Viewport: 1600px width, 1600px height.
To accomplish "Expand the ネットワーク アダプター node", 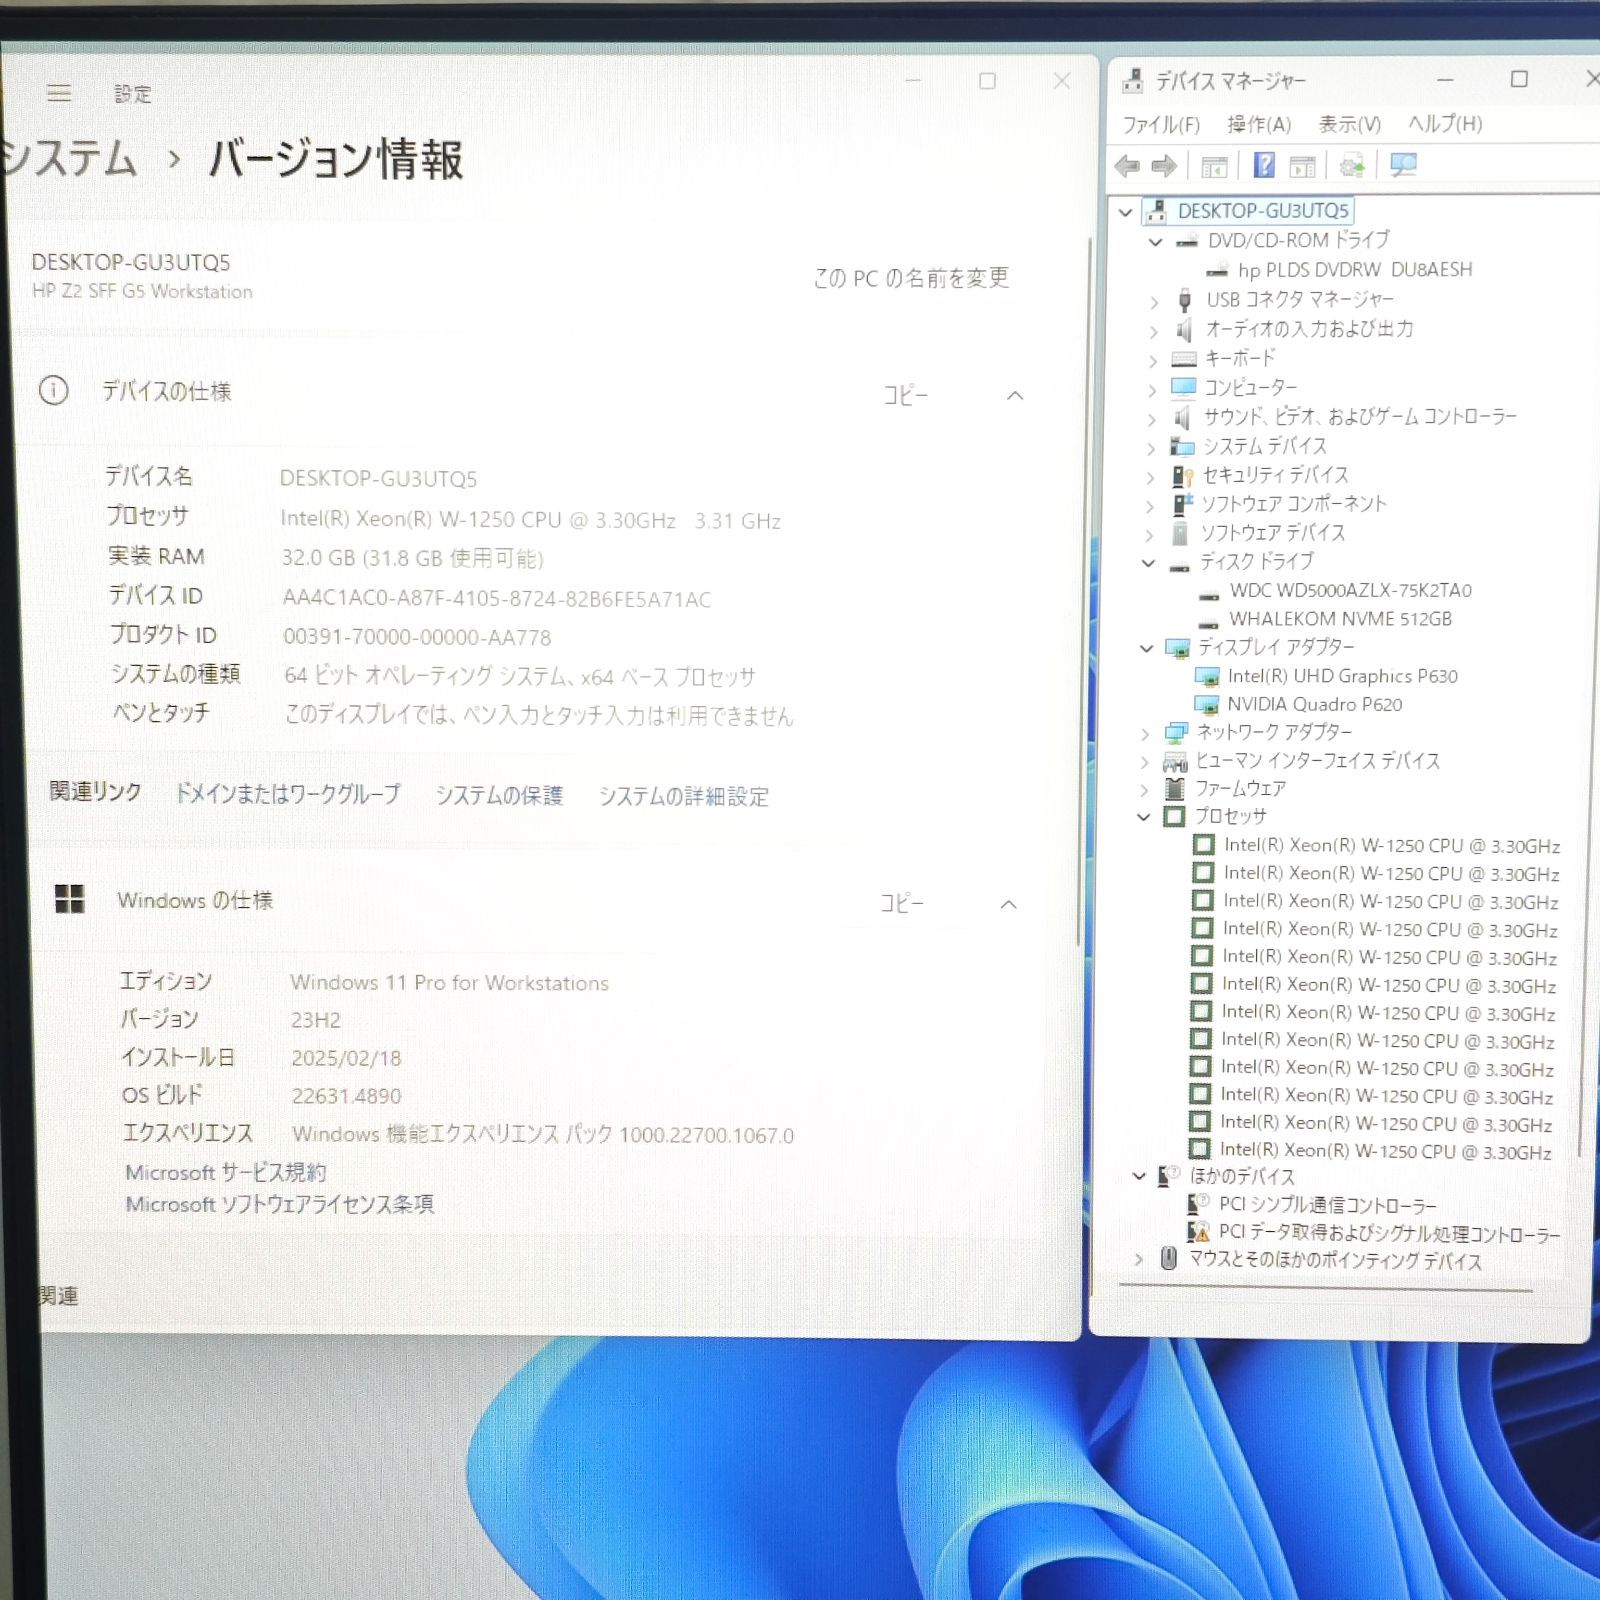I will [x=1146, y=734].
